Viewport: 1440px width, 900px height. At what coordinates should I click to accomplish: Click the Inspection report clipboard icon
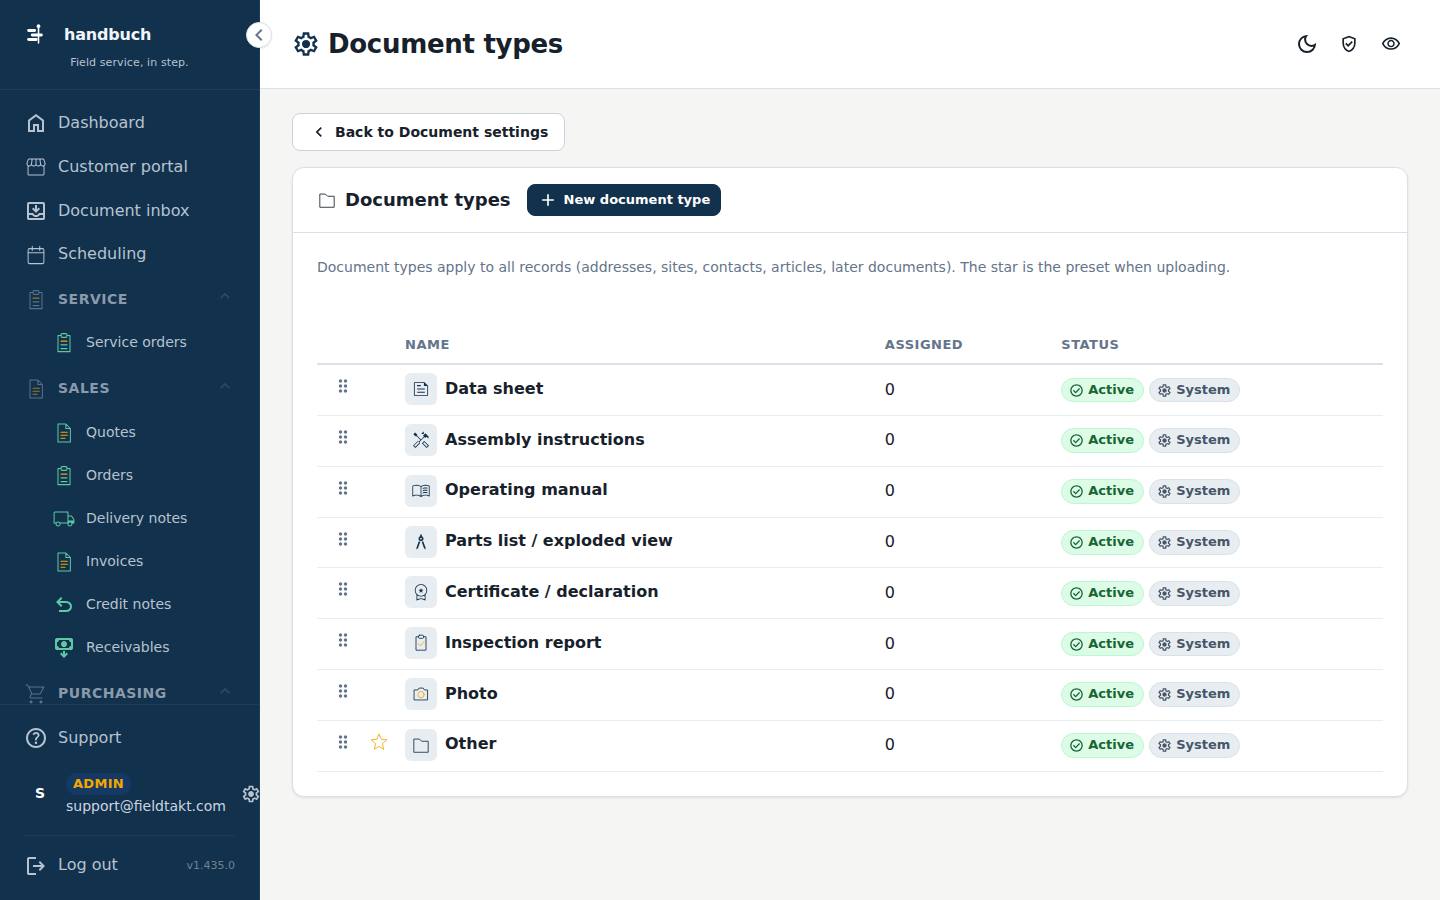[421, 643]
